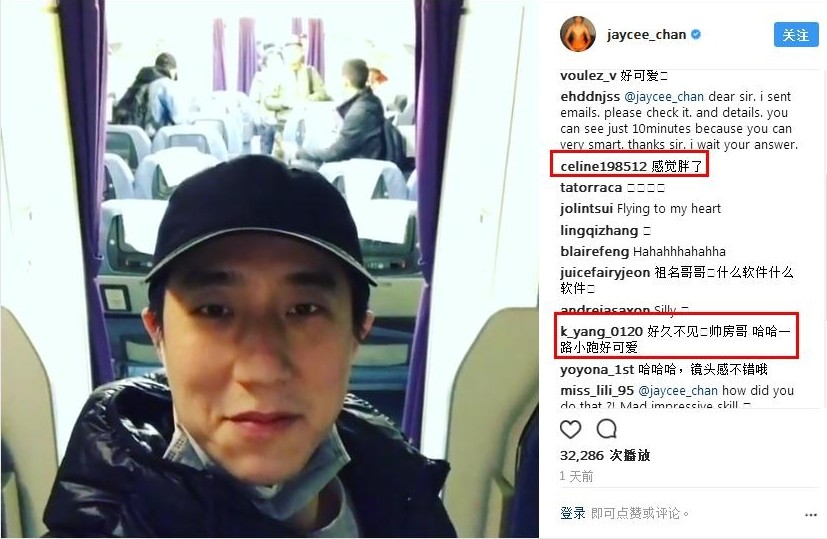The width and height of the screenshot is (827, 539).
Task: Open commenter voulez_v's profile
Action: tap(588, 76)
